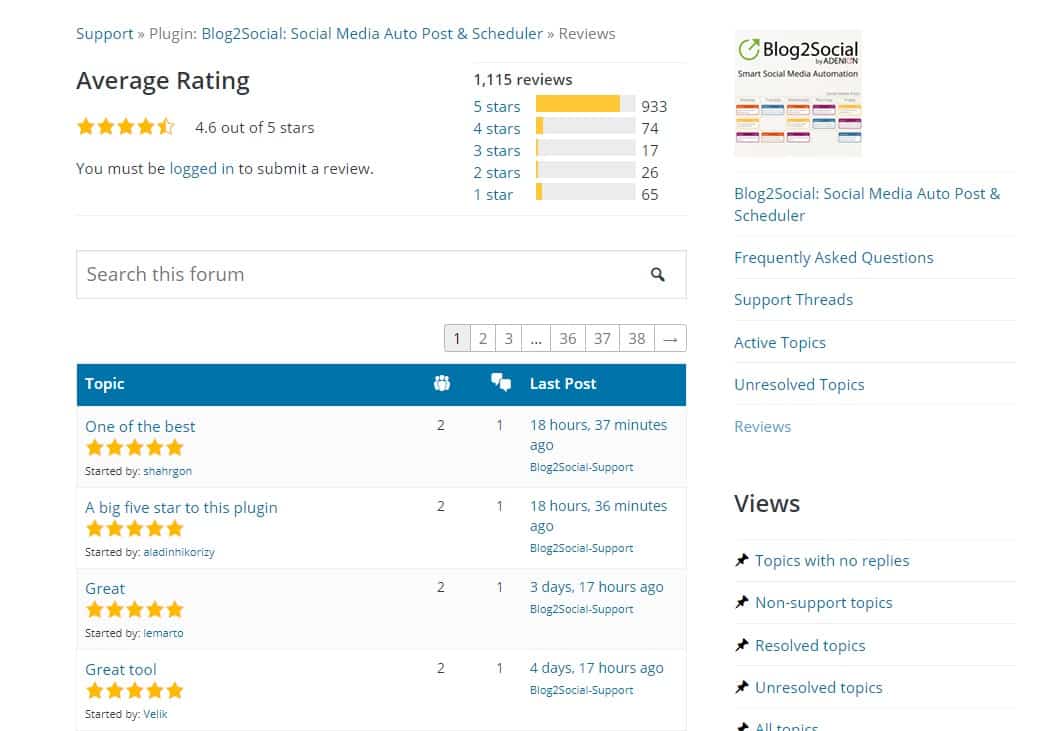View reviewer "shahrgon" profile
Screen dimensions: 1053x731
point(167,470)
